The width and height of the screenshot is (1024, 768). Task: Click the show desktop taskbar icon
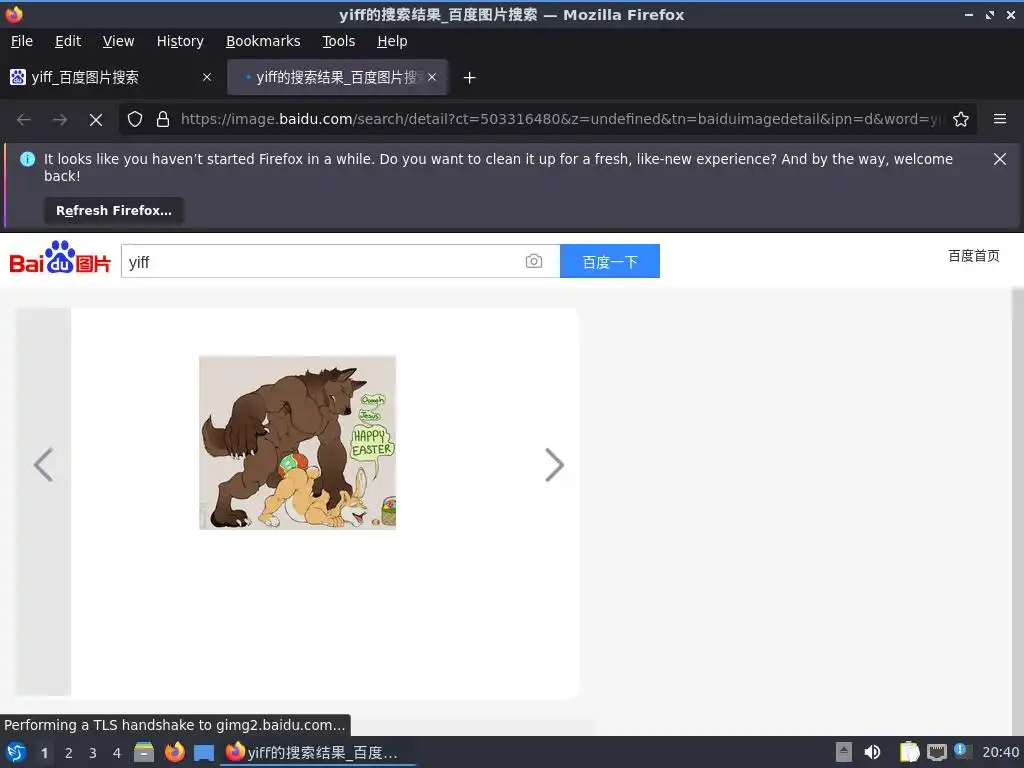pos(204,752)
